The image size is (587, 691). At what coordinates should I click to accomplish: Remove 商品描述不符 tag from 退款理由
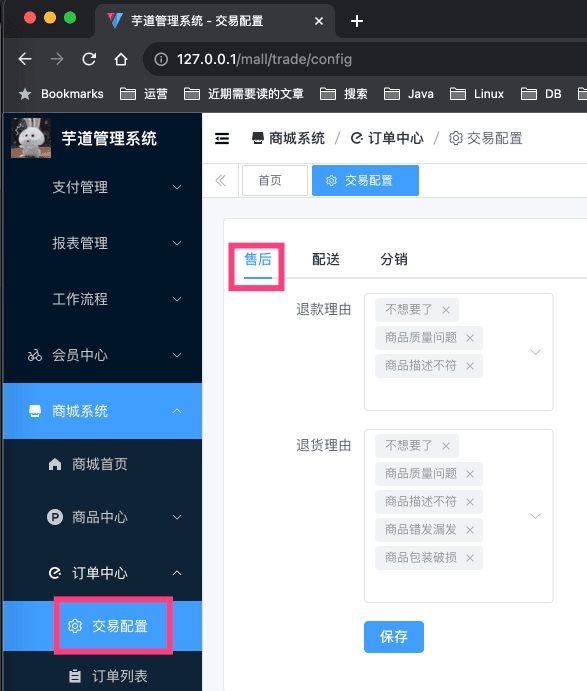point(470,366)
